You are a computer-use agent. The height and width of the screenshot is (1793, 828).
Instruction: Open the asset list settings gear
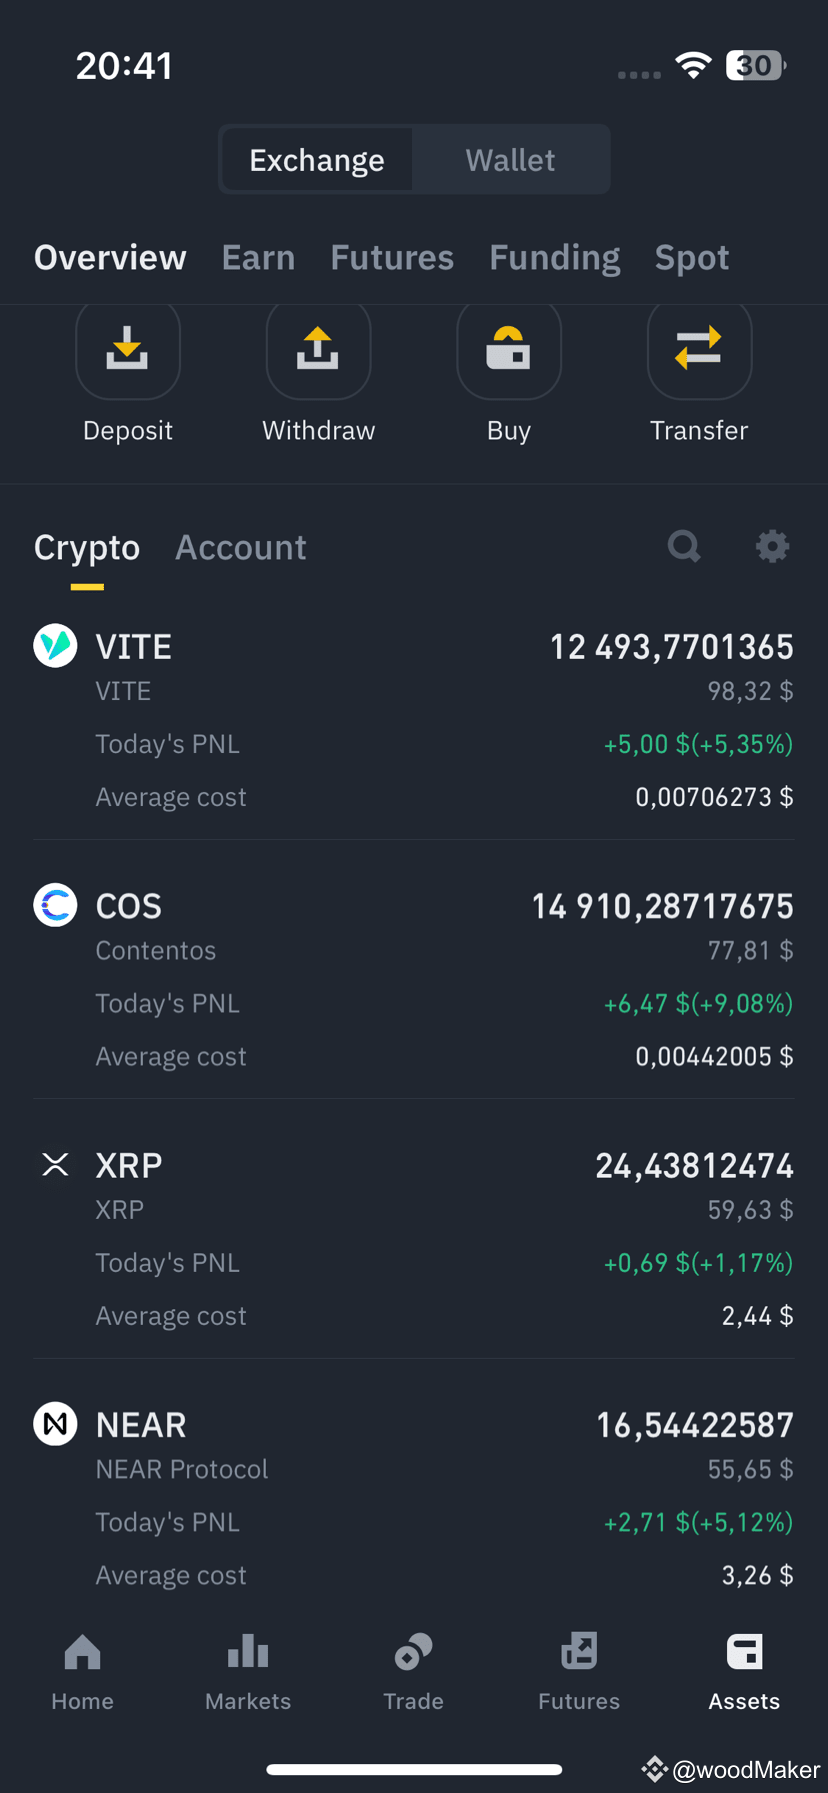[772, 546]
